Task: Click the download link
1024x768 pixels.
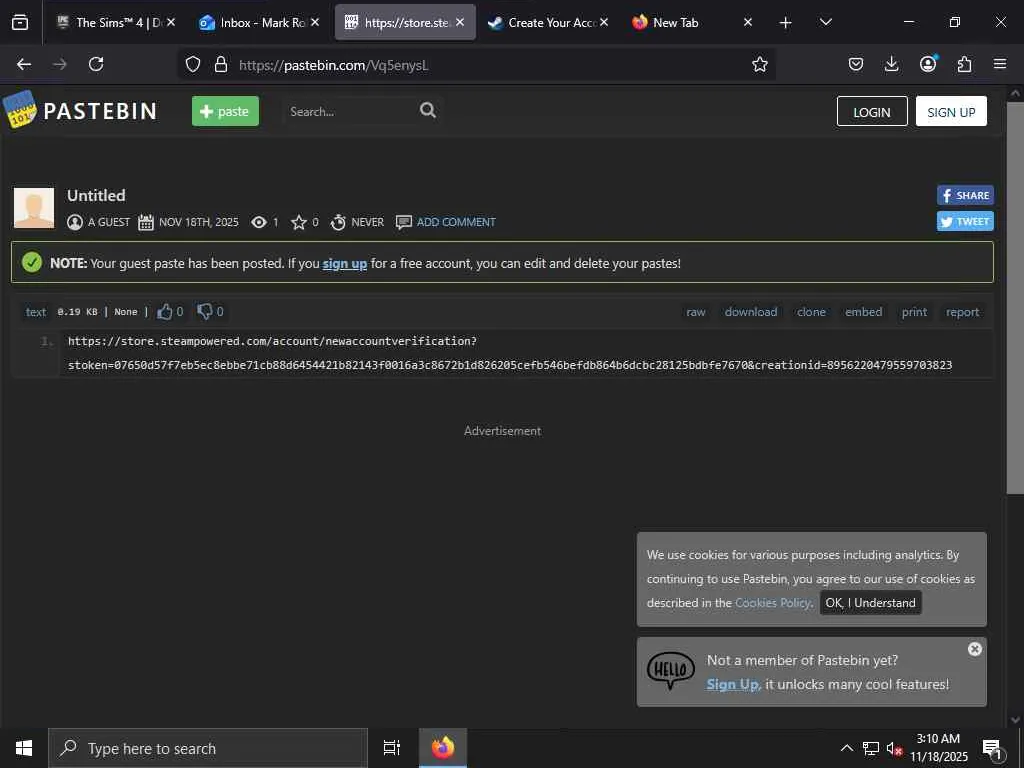Action: 751,312
